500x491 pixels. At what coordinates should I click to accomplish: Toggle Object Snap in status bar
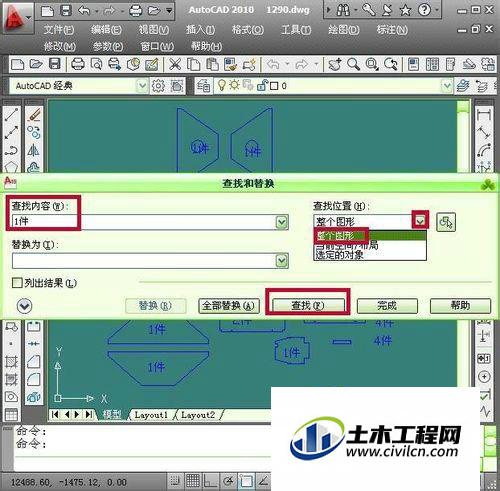246,481
